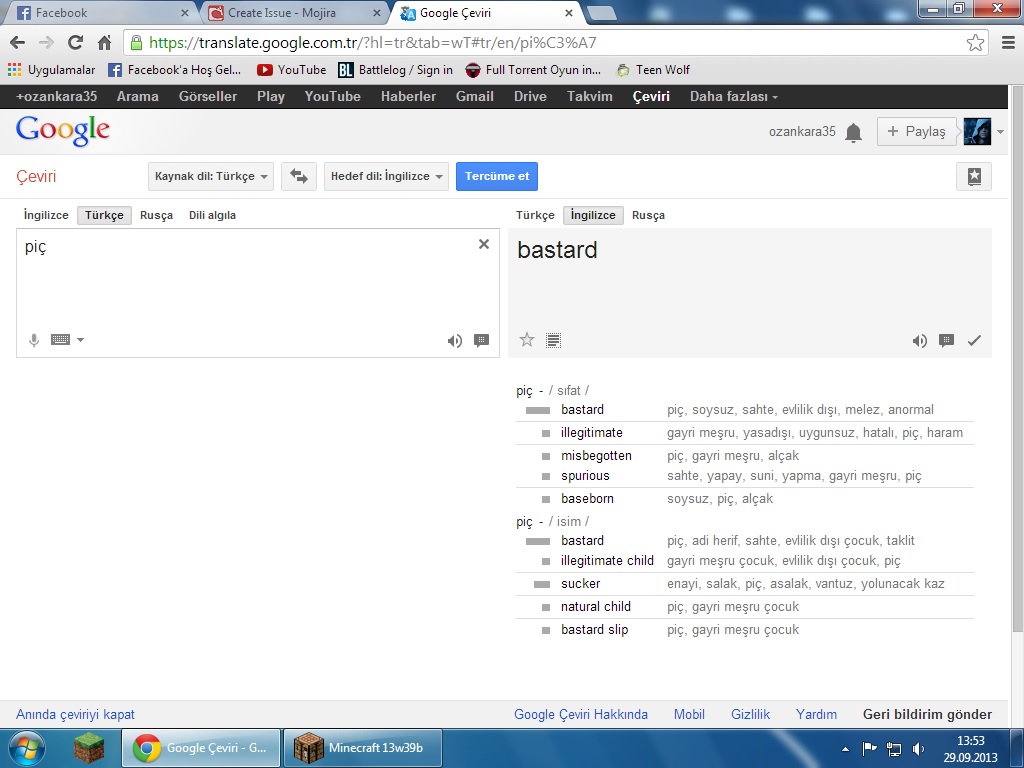
Task: Click the browser forward arrow
Action: pos(46,42)
